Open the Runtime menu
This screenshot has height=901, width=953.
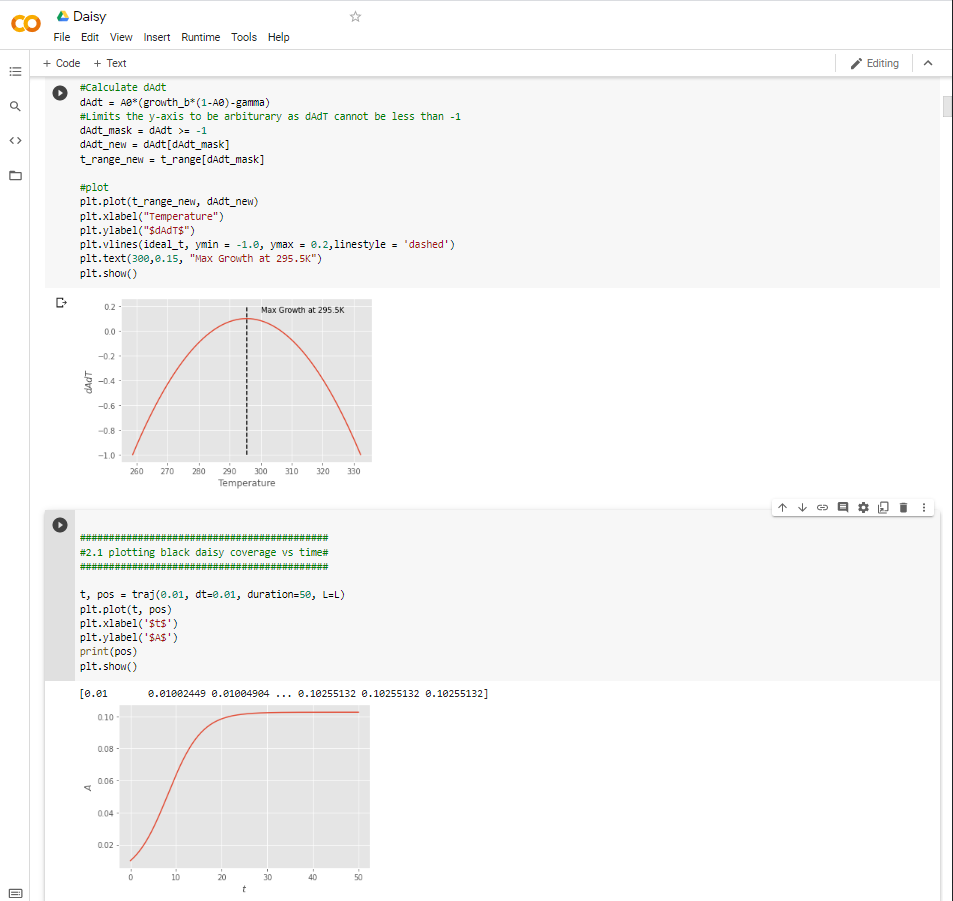pos(201,37)
